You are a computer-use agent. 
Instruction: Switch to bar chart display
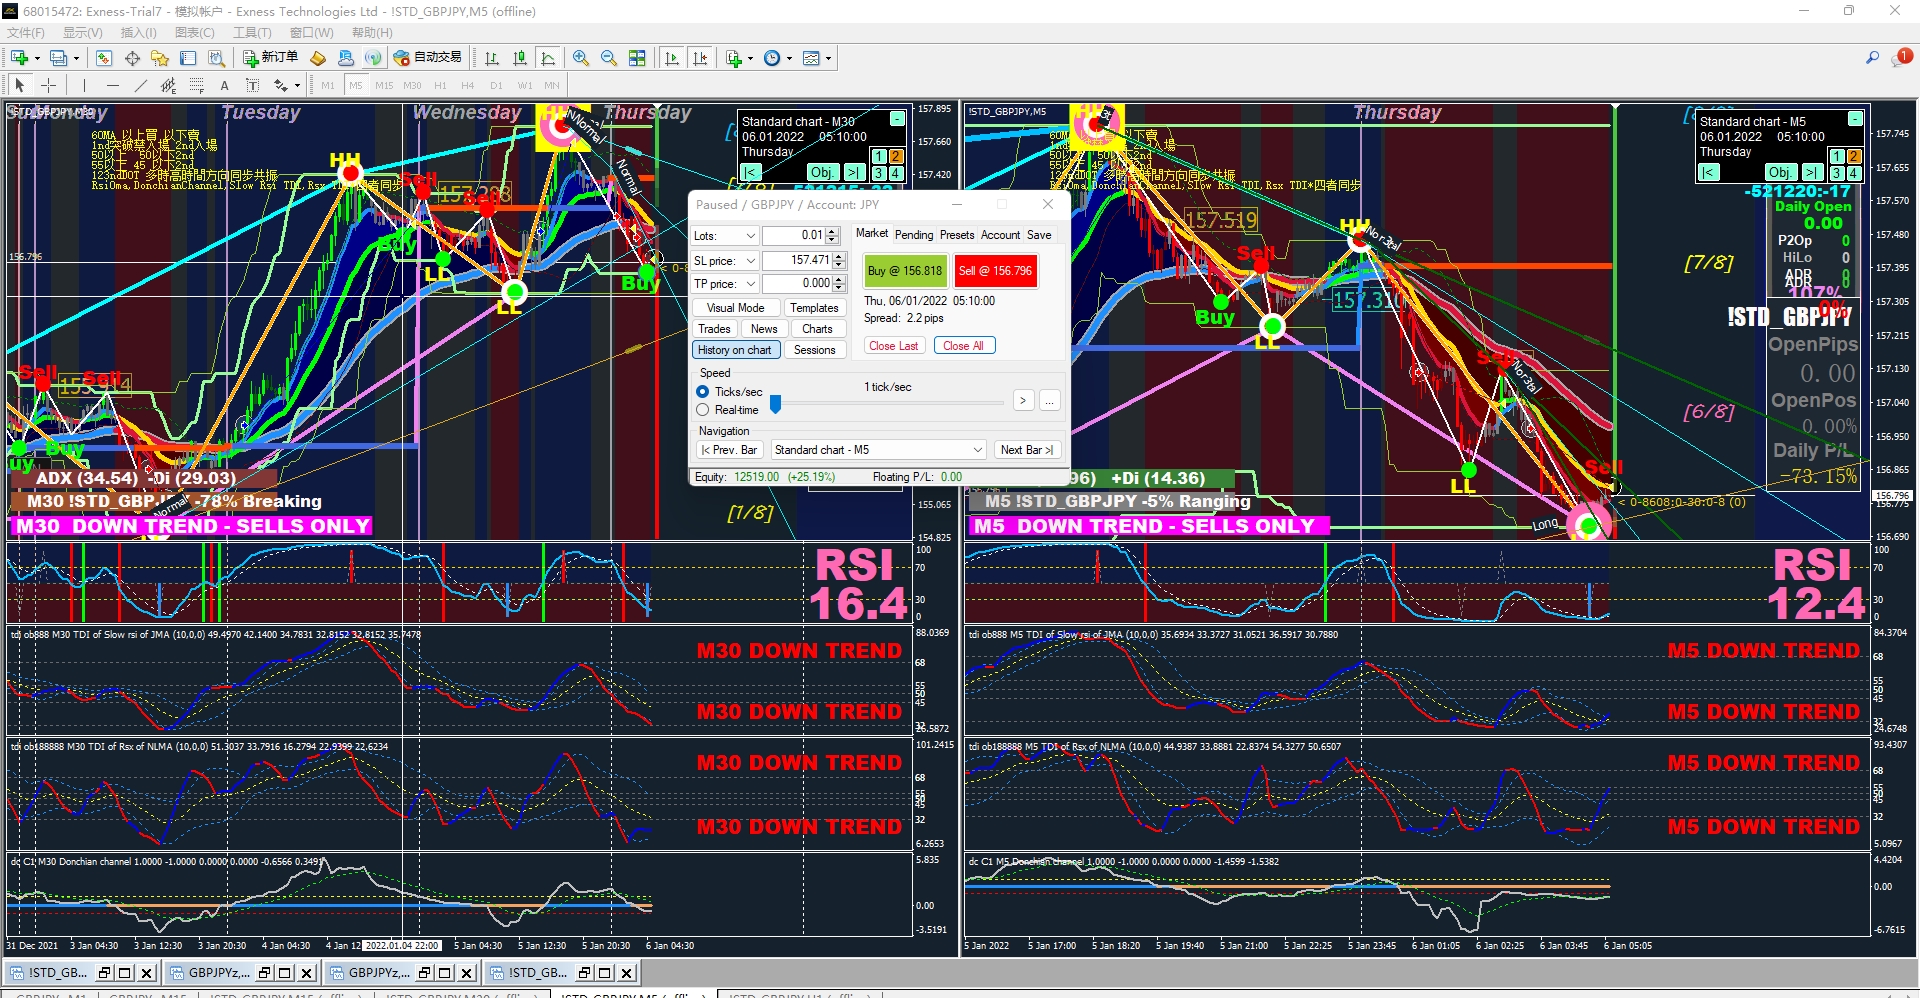pyautogui.click(x=492, y=58)
